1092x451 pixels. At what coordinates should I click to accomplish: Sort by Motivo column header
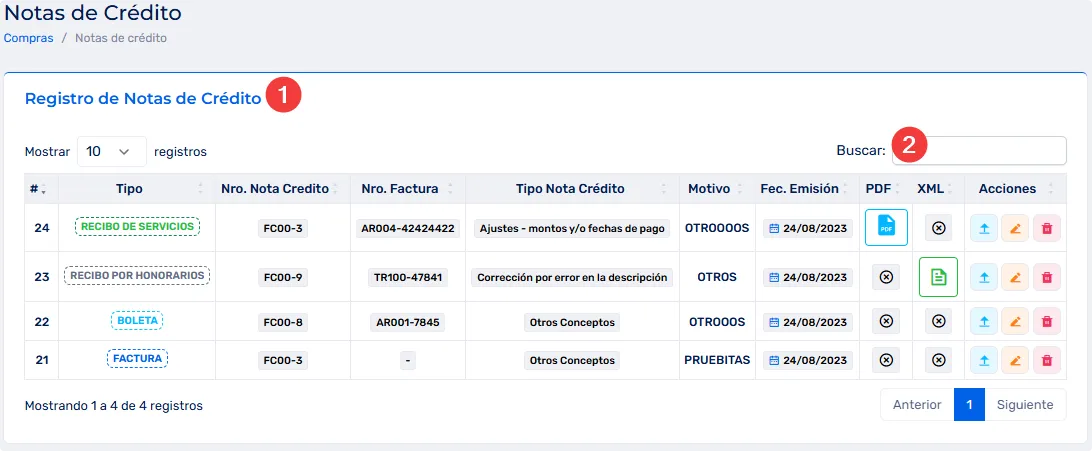709,189
